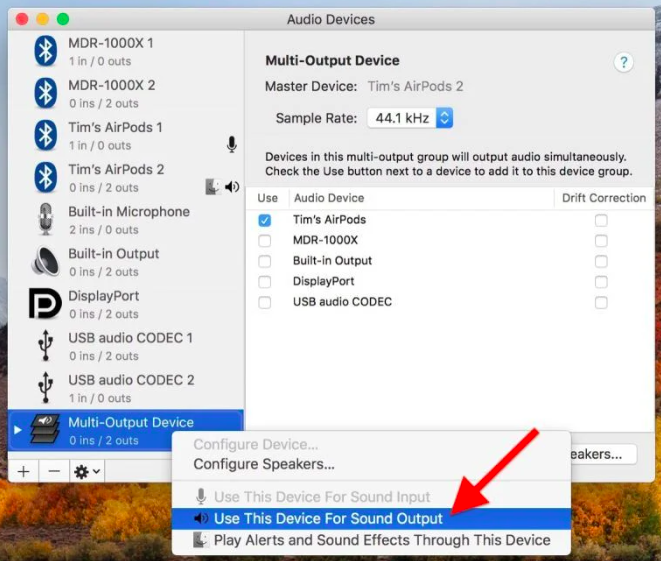Select USB audio CODEC 1 in sidebar
This screenshot has height=561, width=661.
[x=126, y=346]
